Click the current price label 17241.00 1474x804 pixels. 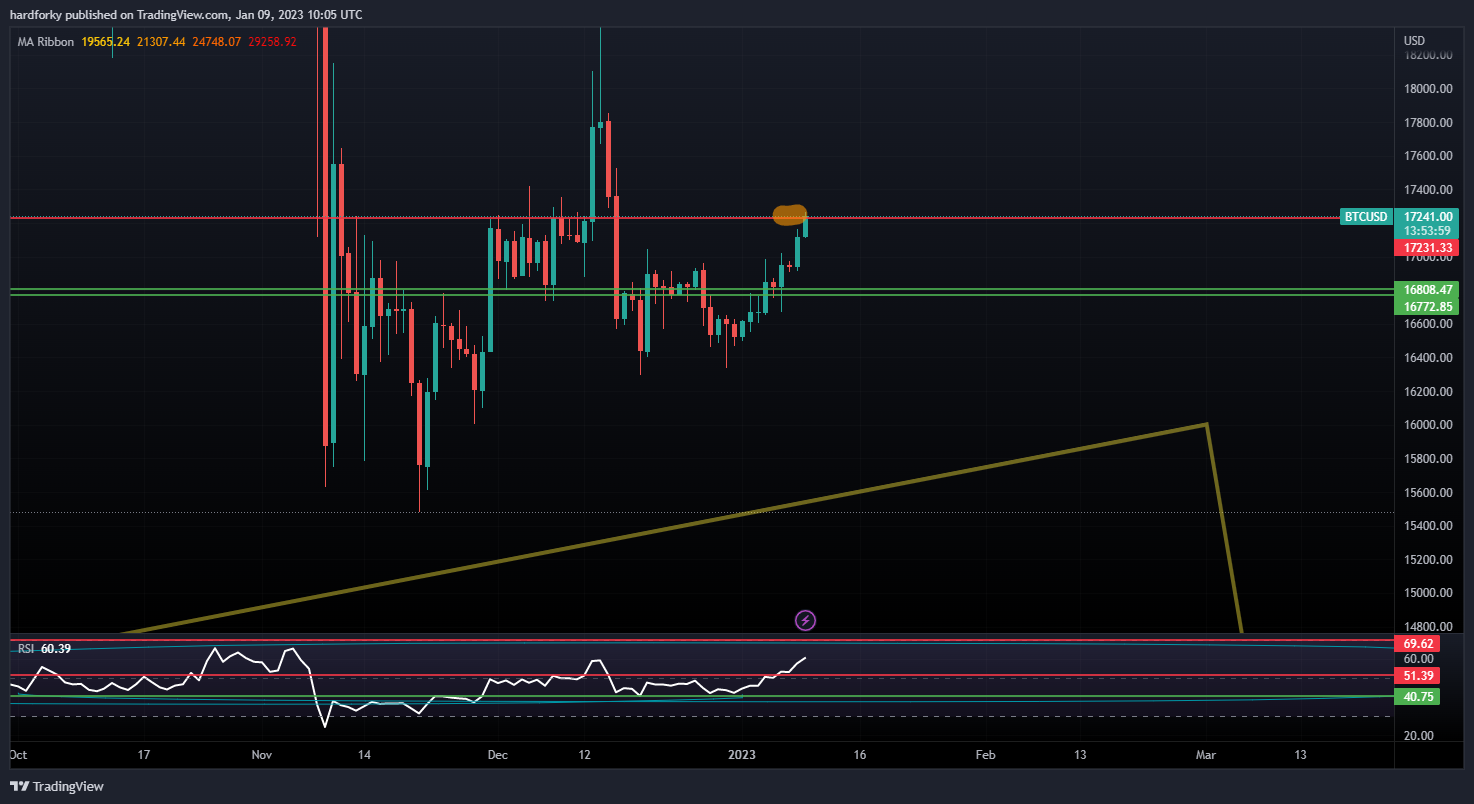[x=1428, y=216]
